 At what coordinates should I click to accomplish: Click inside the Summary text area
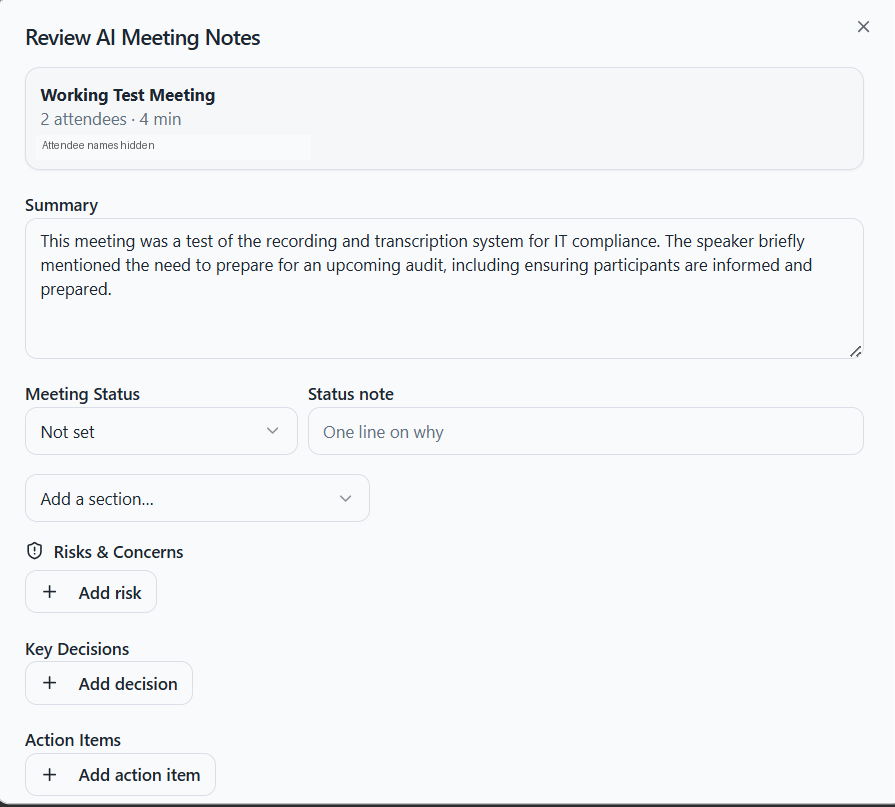[444, 289]
